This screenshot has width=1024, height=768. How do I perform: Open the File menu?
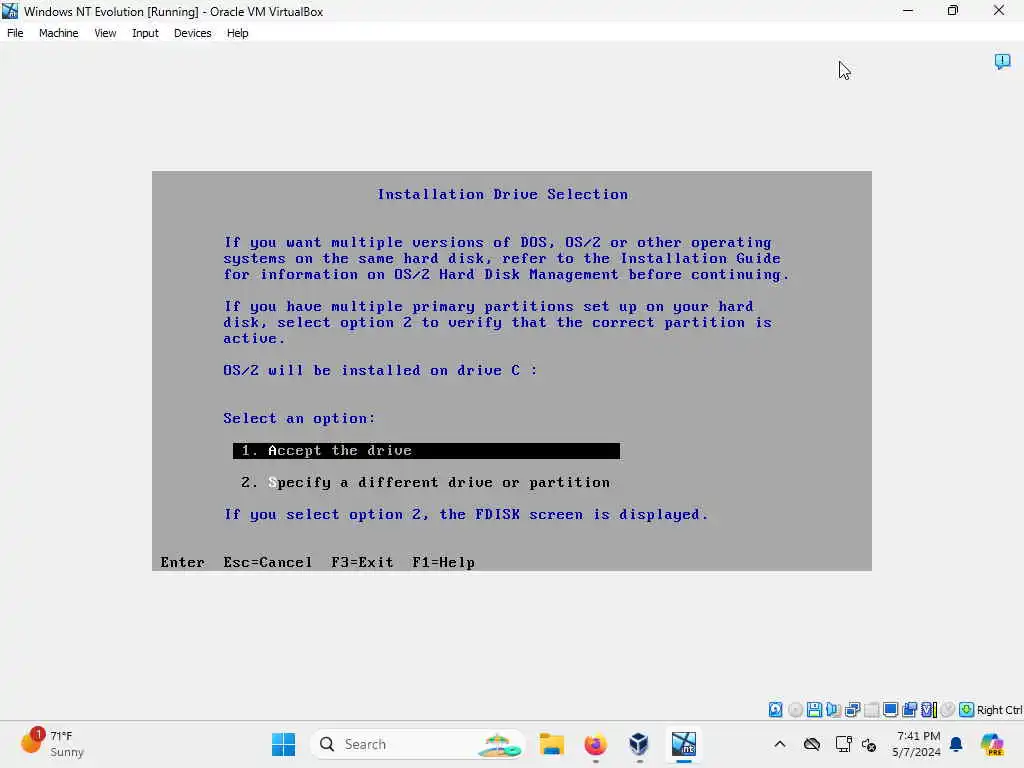[x=15, y=33]
